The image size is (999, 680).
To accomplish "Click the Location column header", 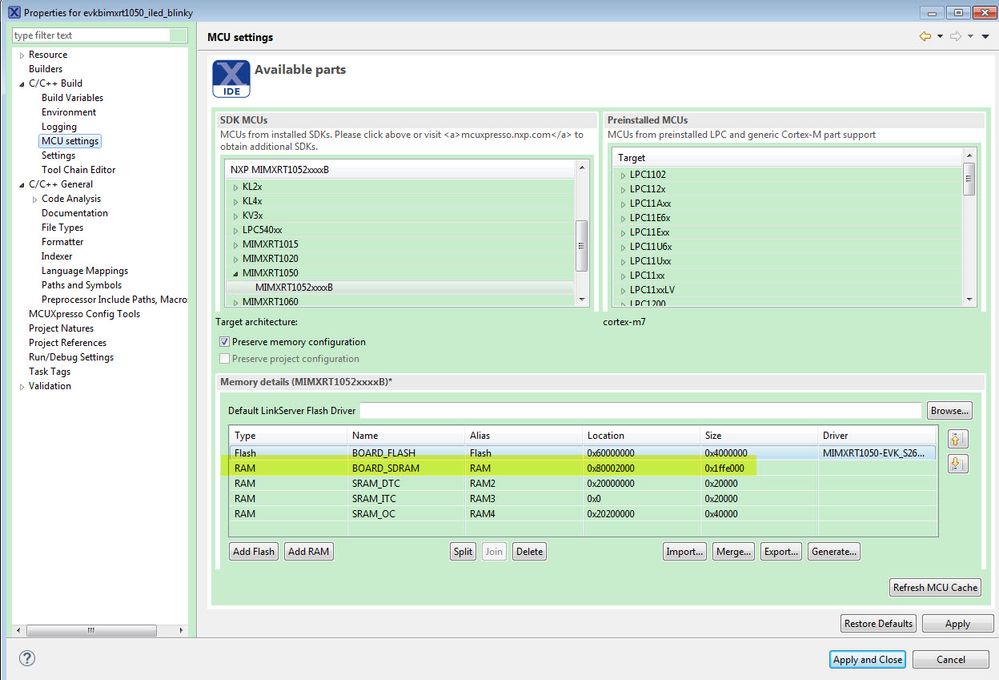I will [641, 435].
